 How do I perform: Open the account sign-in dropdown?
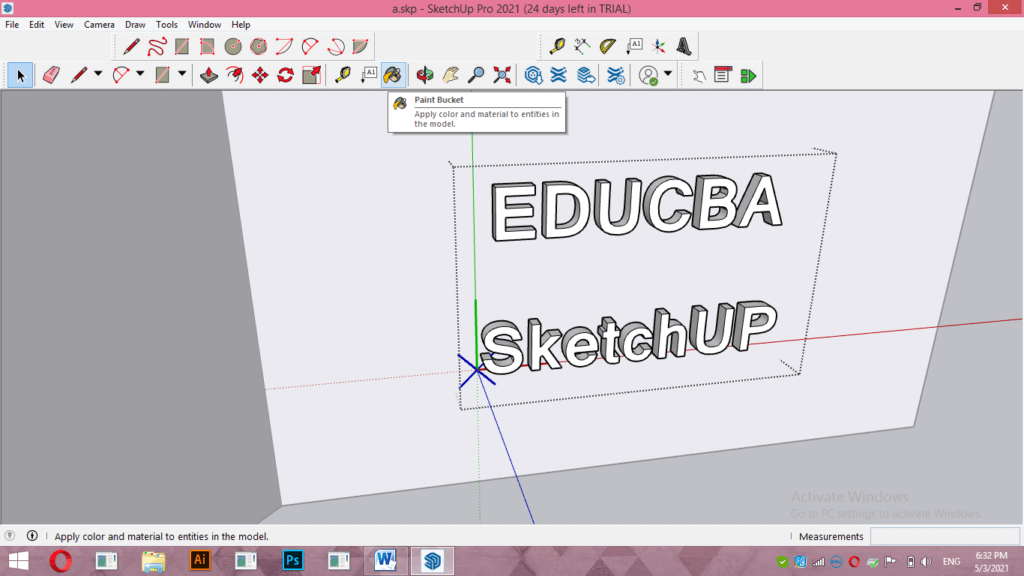668,74
